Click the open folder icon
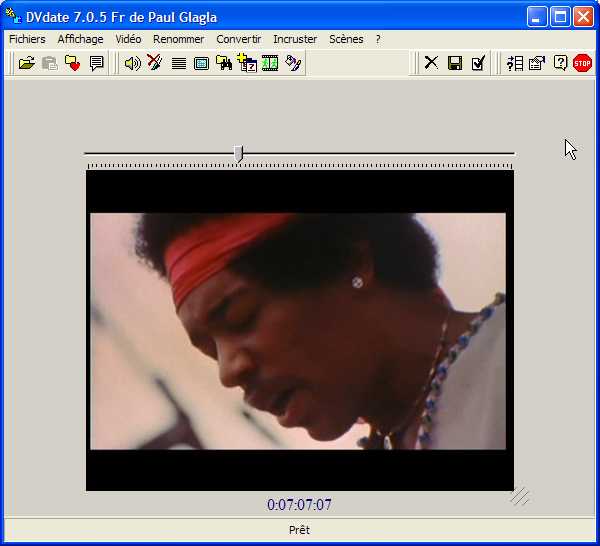Image resolution: width=600 pixels, height=546 pixels. 27,63
